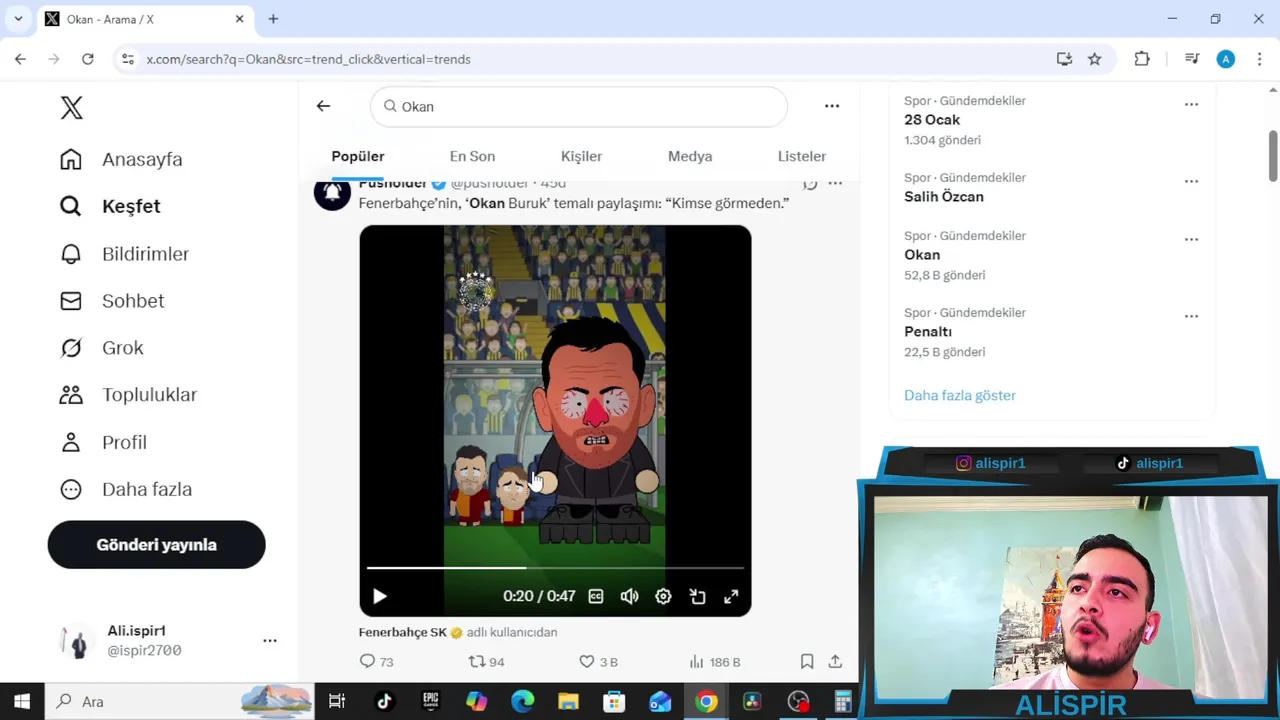Go to Anasayfa in sidebar
Image resolution: width=1280 pixels, height=720 pixels.
pyautogui.click(x=121, y=159)
